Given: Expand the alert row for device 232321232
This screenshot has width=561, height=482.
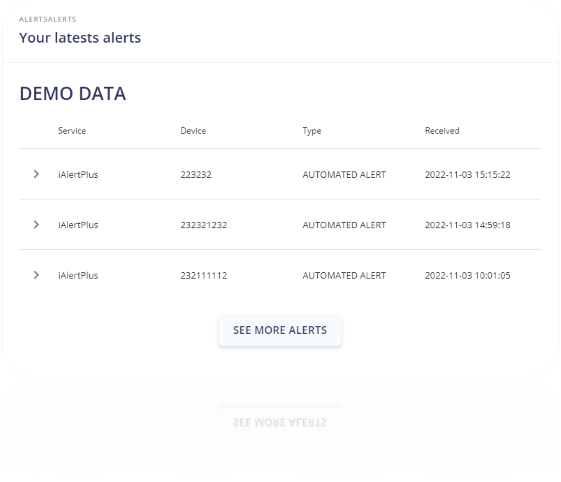Looking at the screenshot, I should coord(36,225).
